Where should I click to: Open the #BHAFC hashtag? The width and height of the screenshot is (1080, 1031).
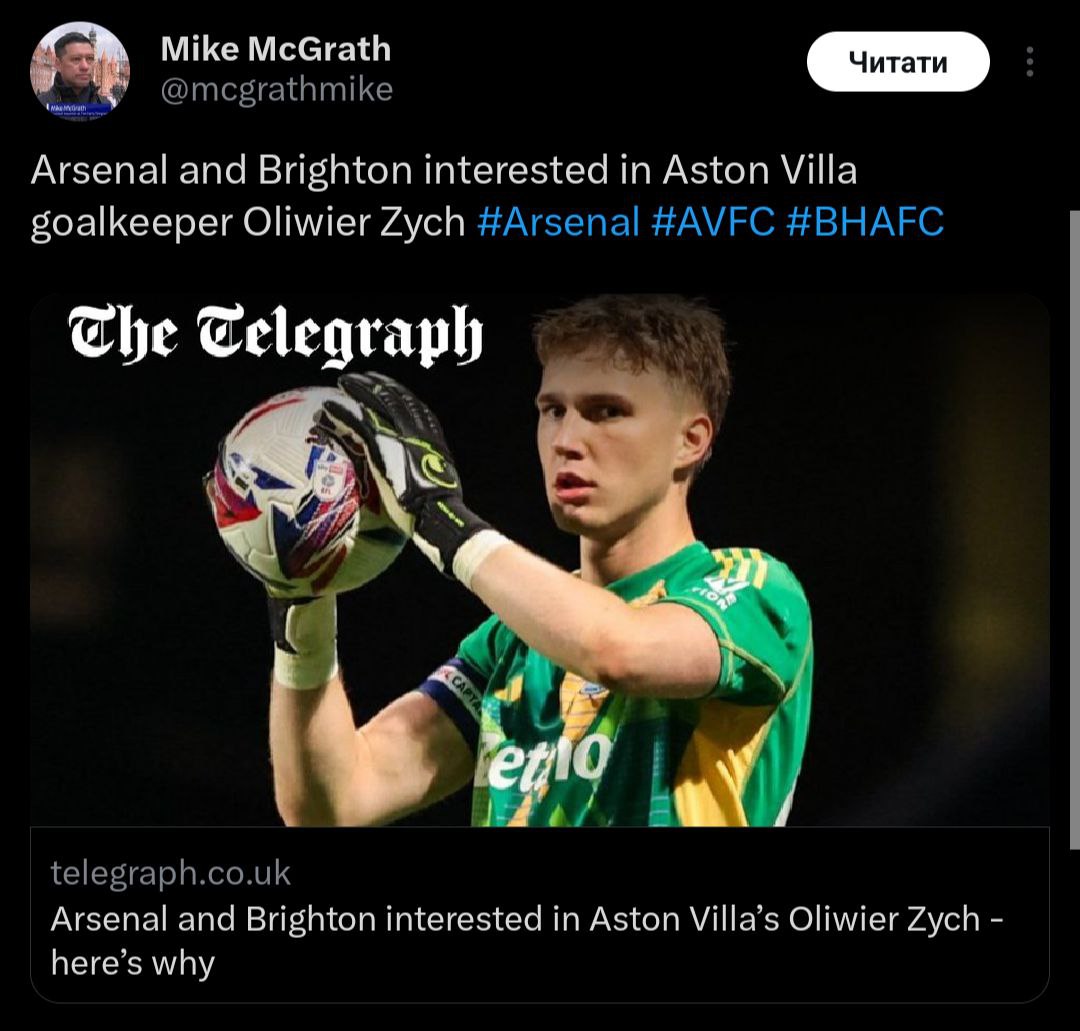tap(865, 222)
